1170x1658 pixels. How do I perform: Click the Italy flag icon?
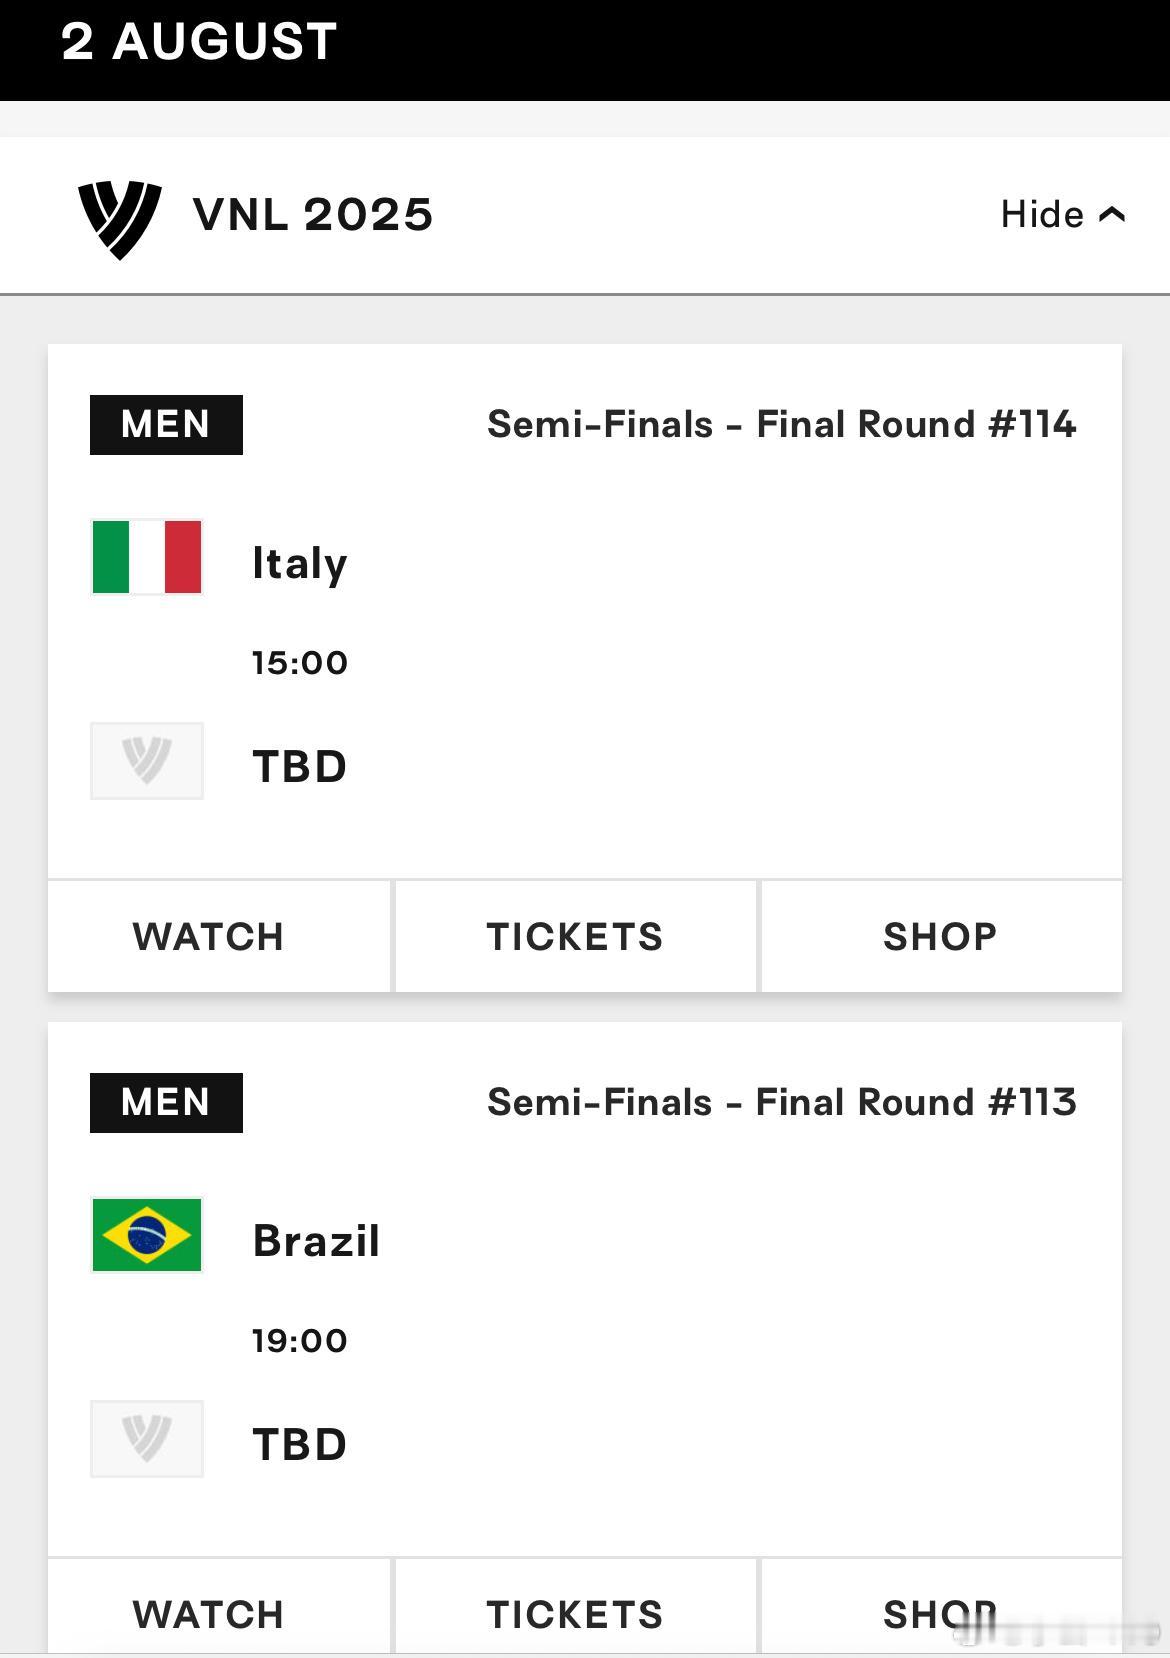tap(147, 557)
